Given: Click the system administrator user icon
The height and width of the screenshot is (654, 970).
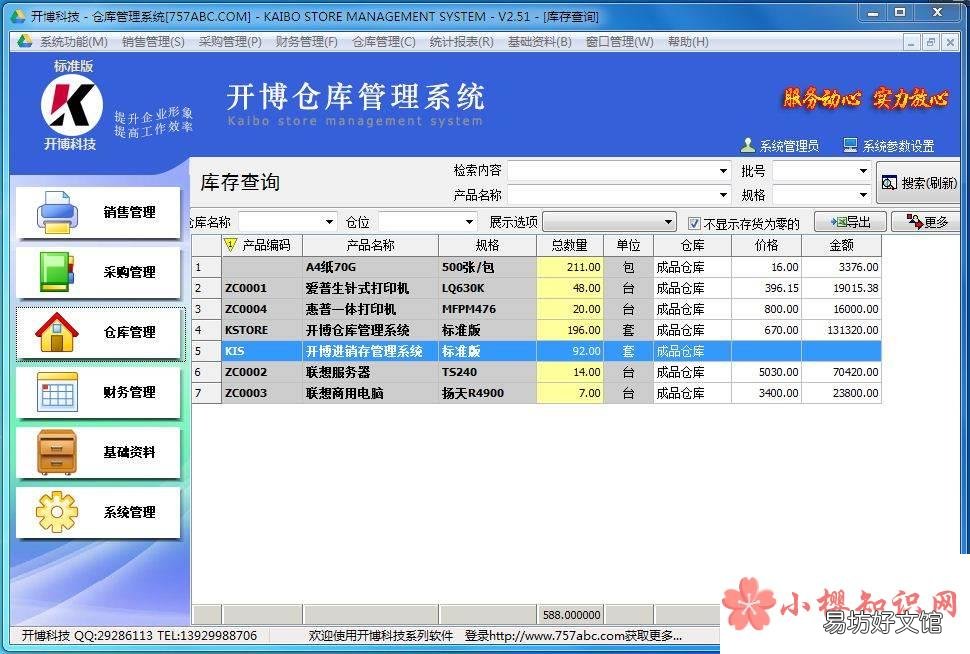Looking at the screenshot, I should point(747,145).
